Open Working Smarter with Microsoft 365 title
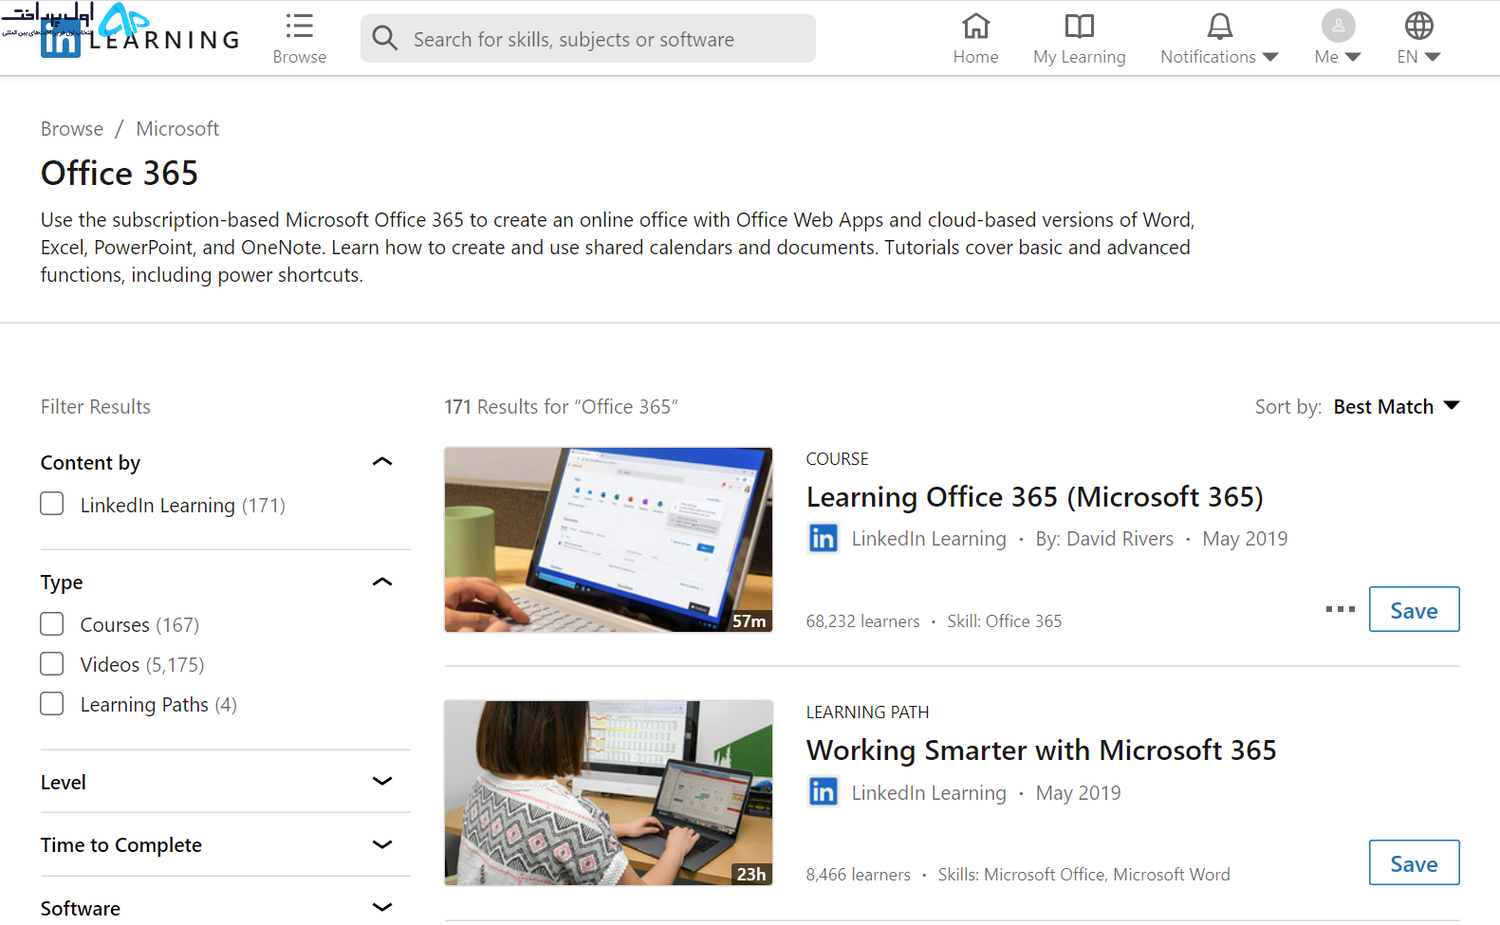Image resolution: width=1500 pixels, height=925 pixels. [x=1041, y=750]
